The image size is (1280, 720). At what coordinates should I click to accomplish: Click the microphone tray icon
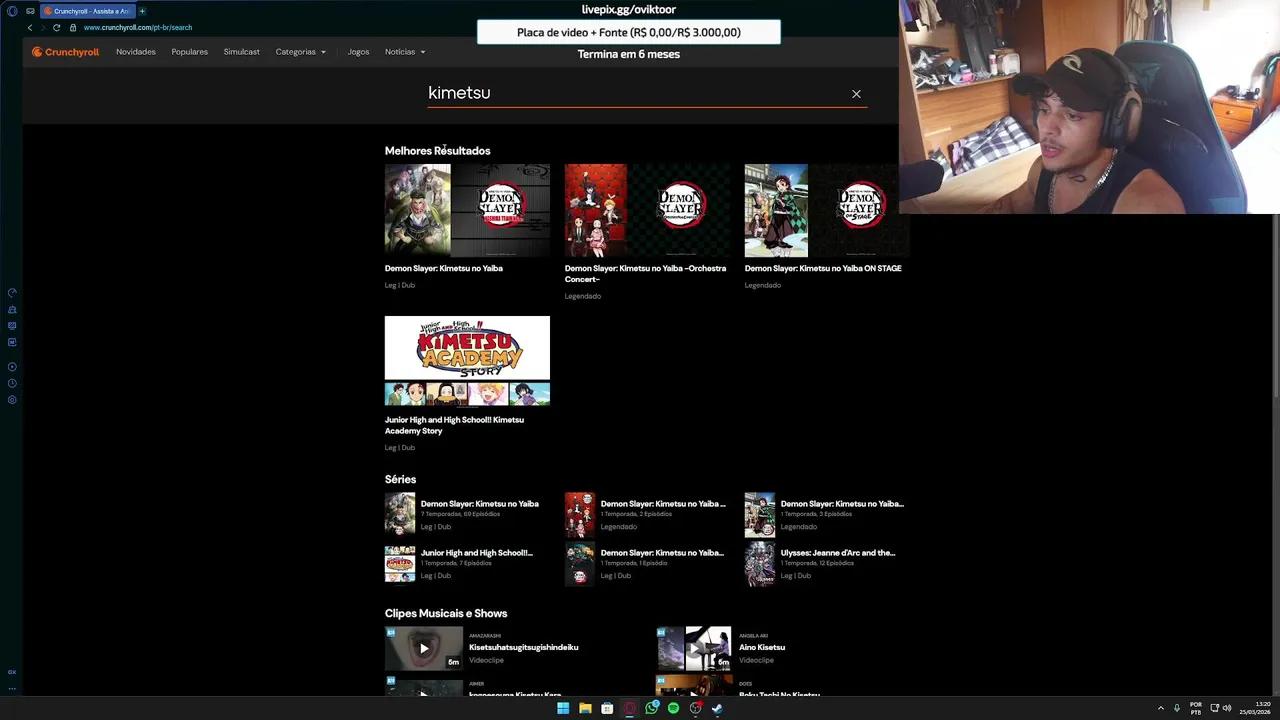[x=1177, y=708]
